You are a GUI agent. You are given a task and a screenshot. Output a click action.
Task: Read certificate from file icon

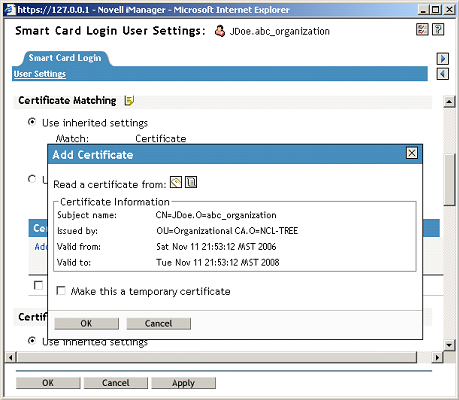191,182
